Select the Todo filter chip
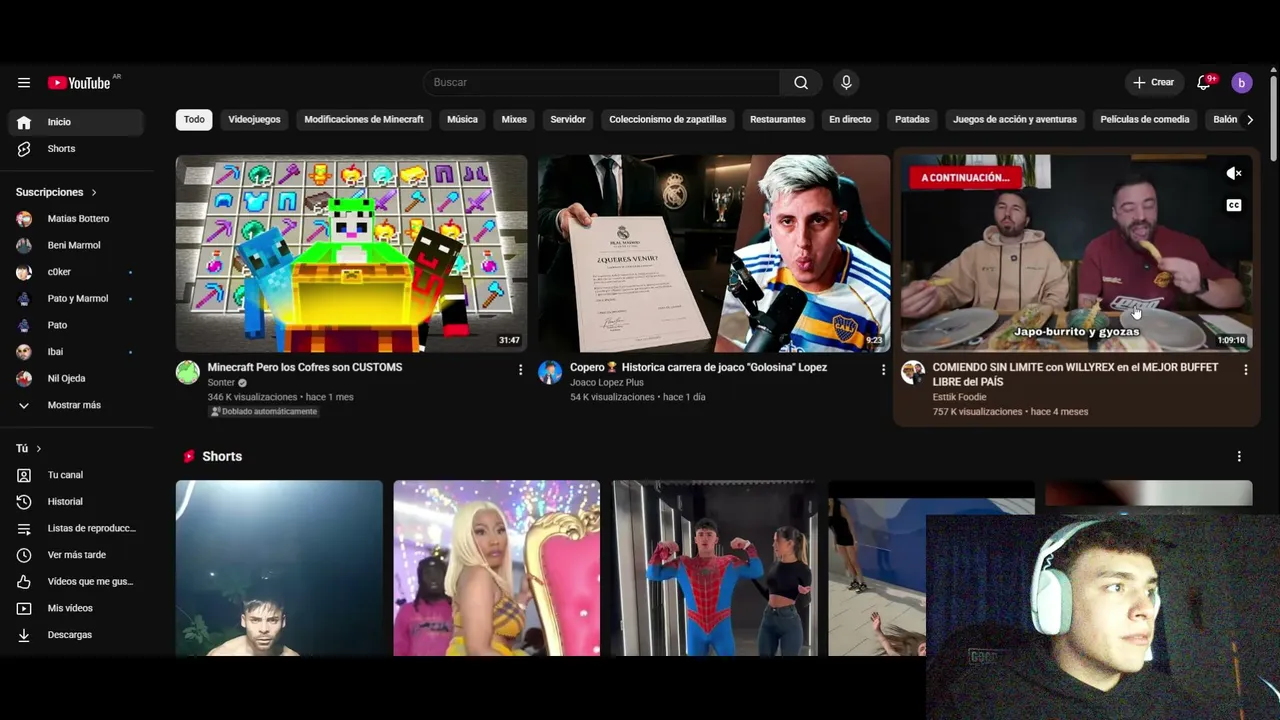Image resolution: width=1280 pixels, height=720 pixels. (x=194, y=120)
